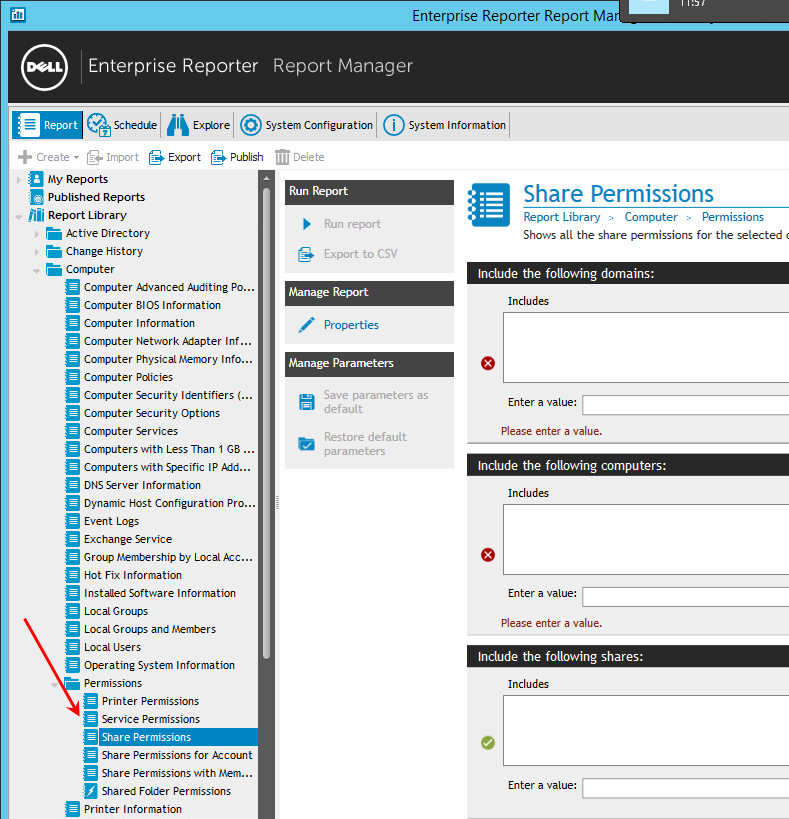The image size is (789, 819).
Task: Select Published Reports in tree
Action: [96, 197]
